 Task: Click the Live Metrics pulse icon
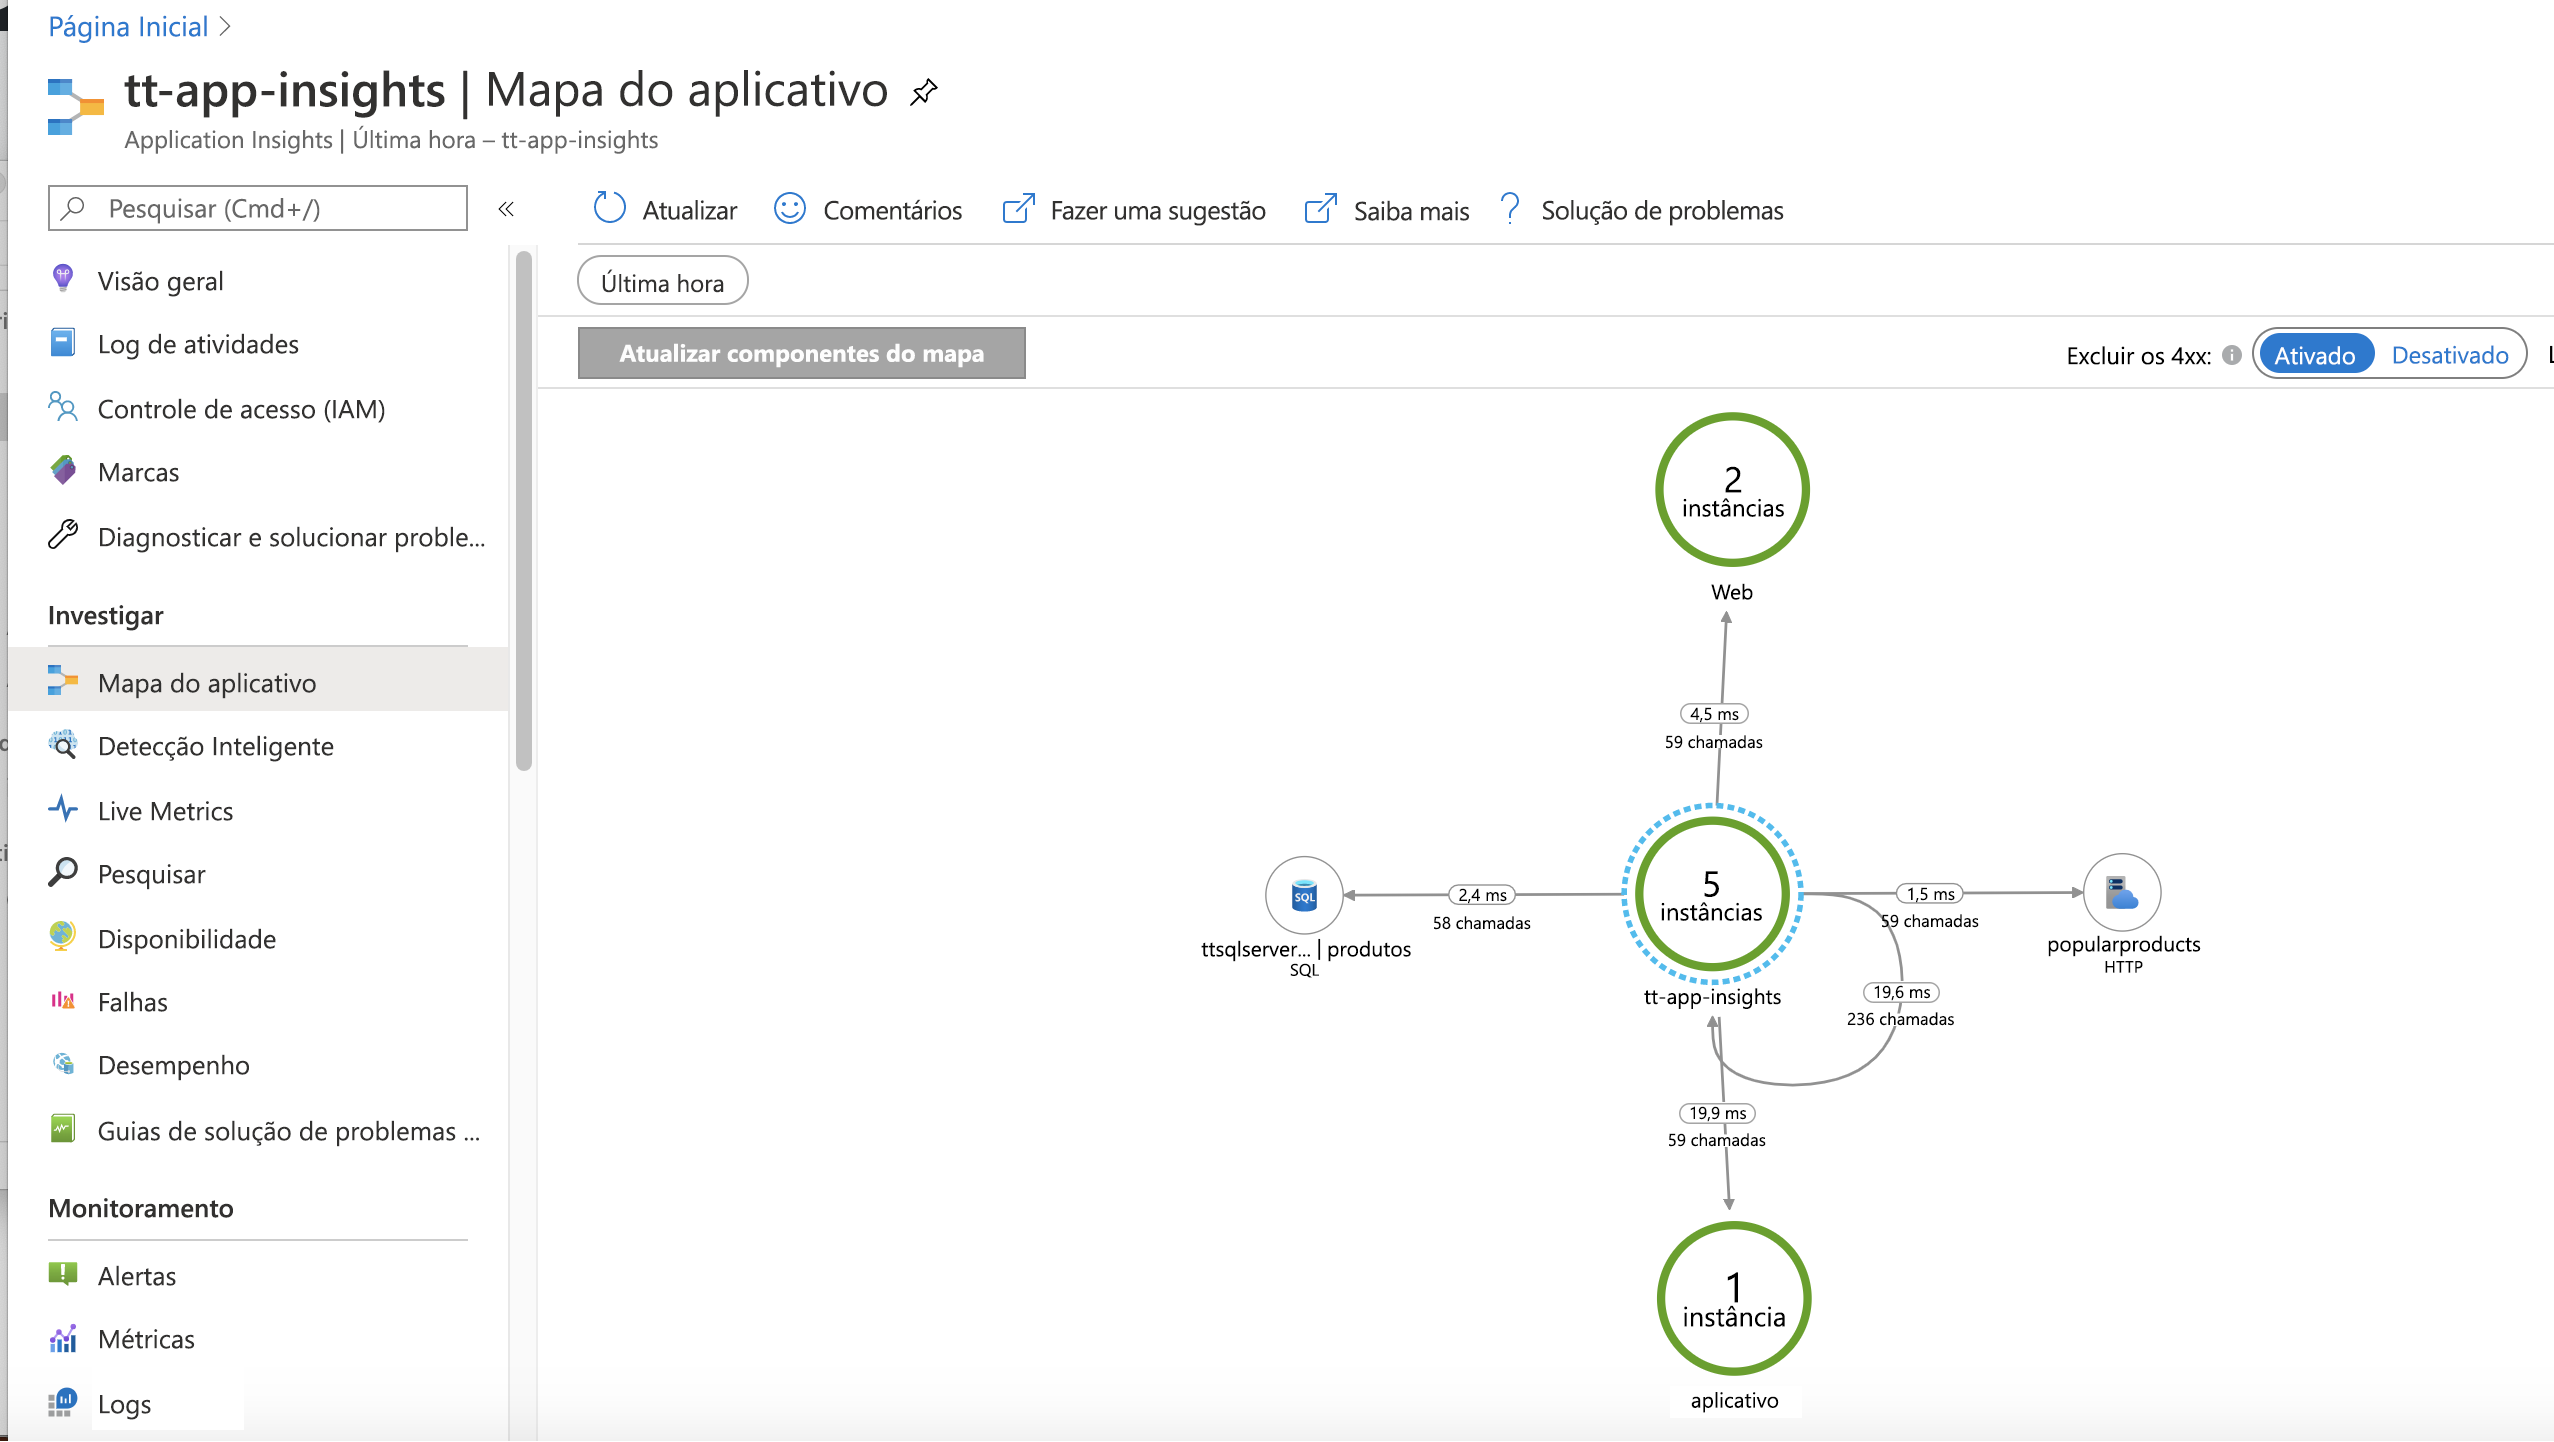tap(62, 809)
